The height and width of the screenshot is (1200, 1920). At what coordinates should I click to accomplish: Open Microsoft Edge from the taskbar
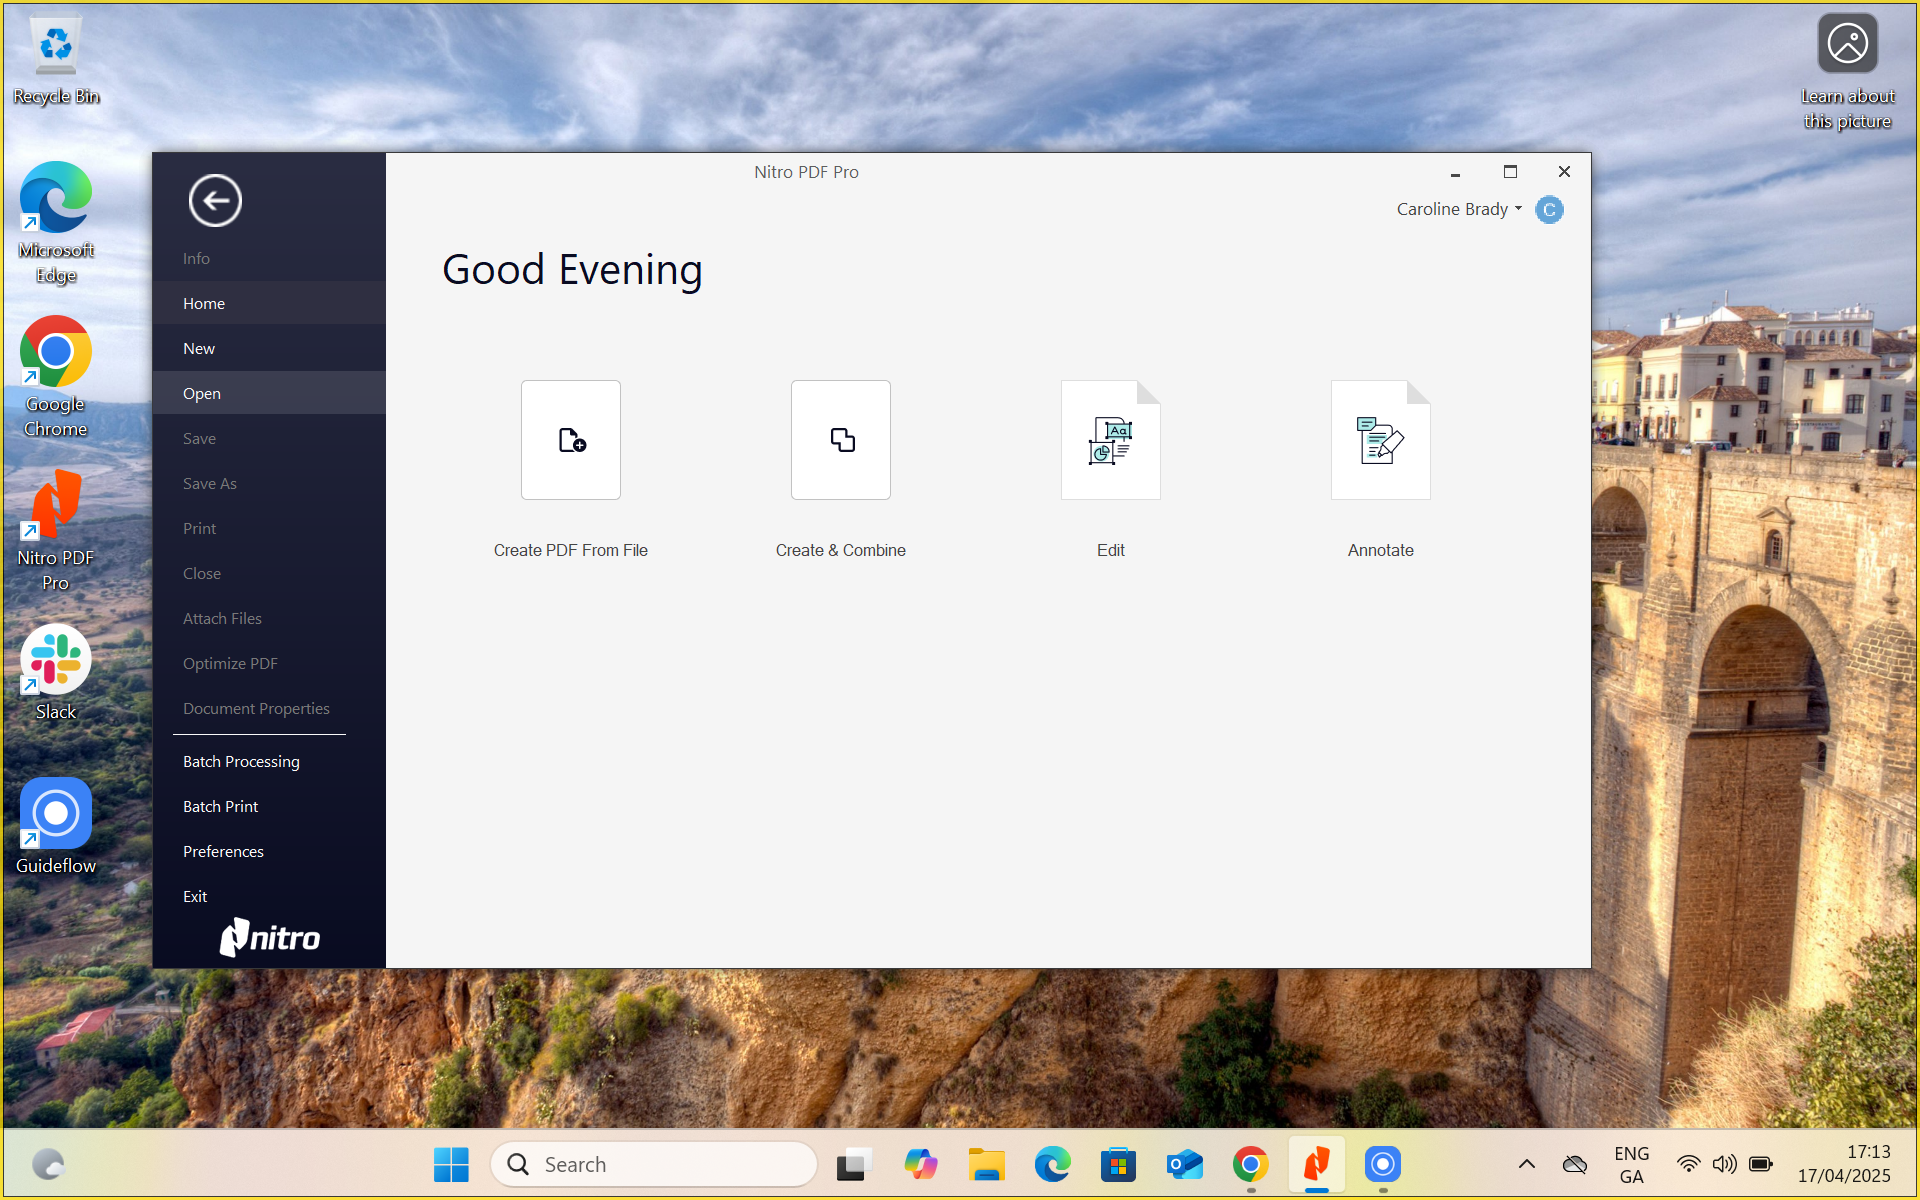point(1052,1165)
